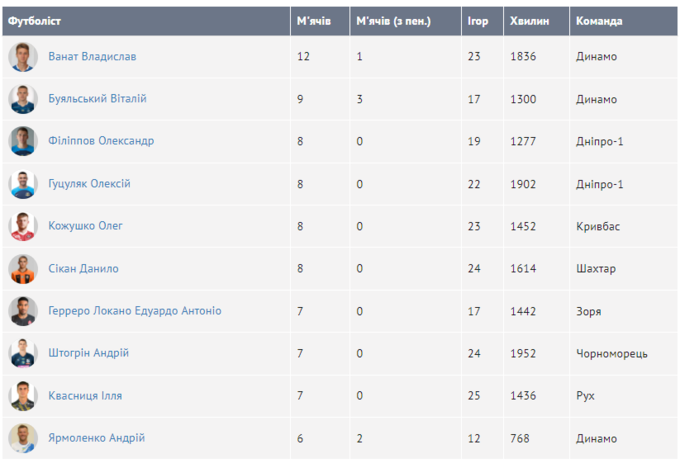The width and height of the screenshot is (680, 468).
Task: Open Квасниця Ілля player link
Action: [85, 396]
